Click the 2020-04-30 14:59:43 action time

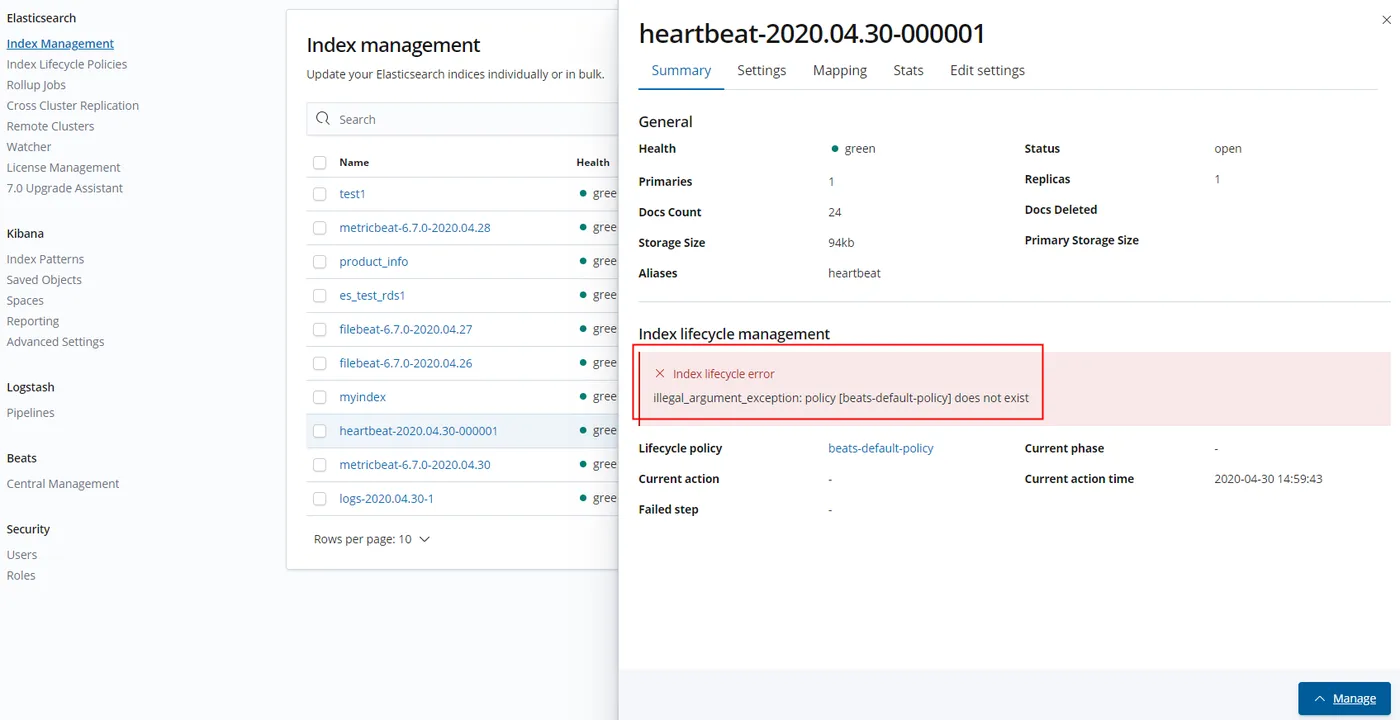click(x=1268, y=479)
